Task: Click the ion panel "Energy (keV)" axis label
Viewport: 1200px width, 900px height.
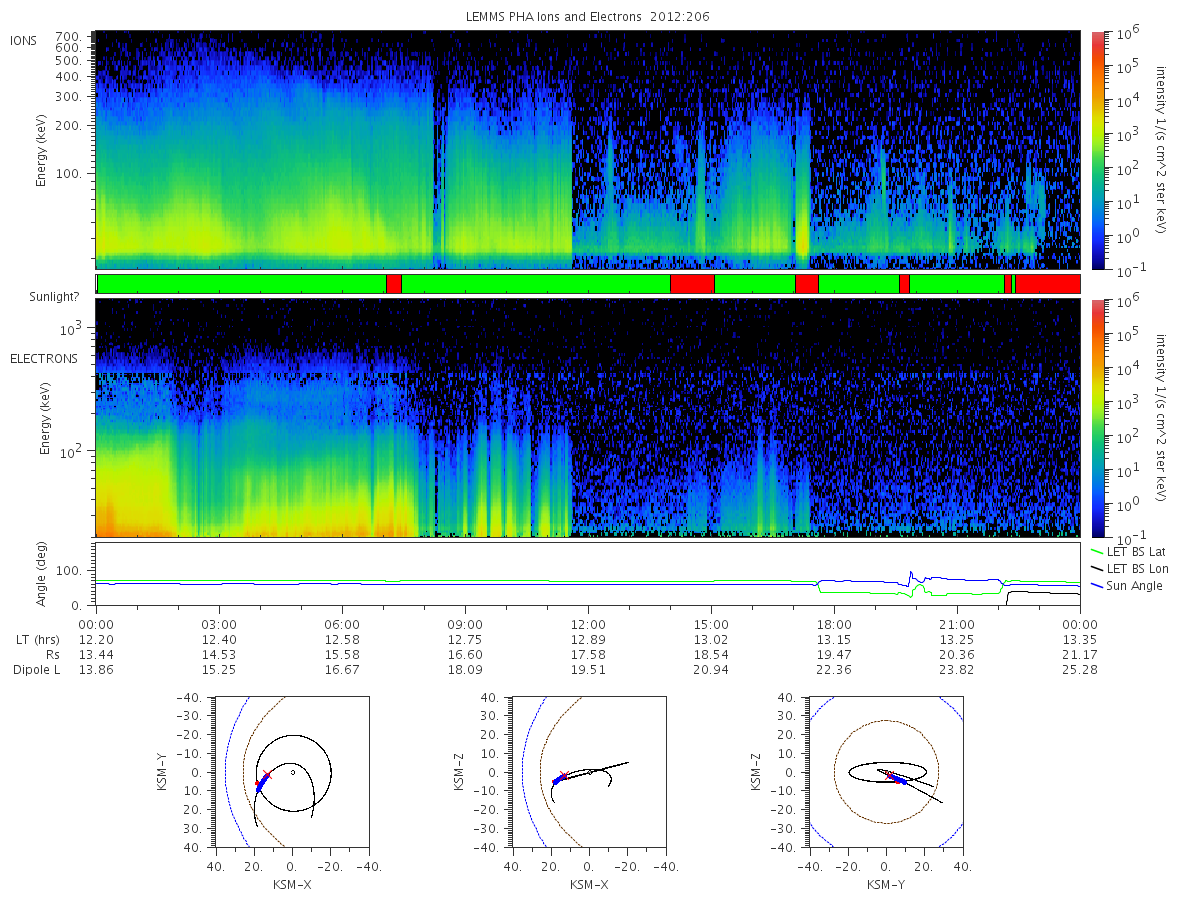Action: (x=42, y=150)
